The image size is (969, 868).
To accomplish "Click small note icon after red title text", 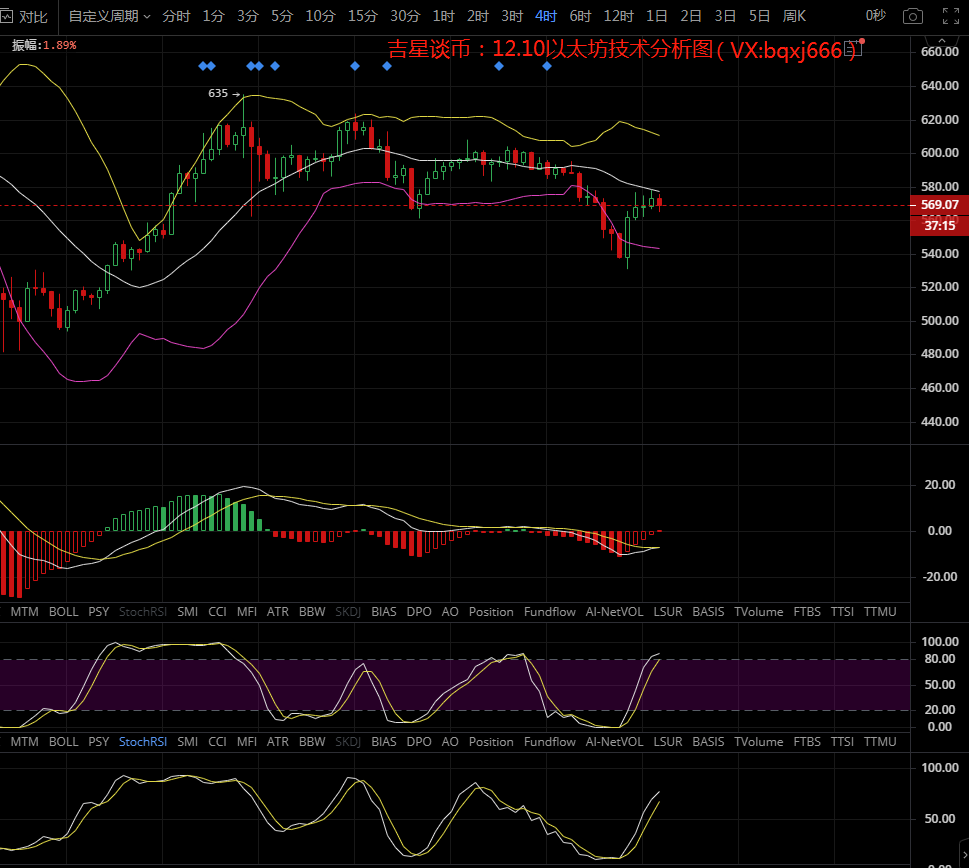I will [x=853, y=47].
